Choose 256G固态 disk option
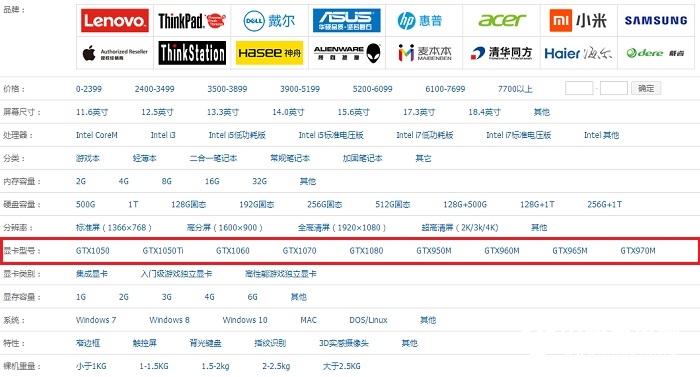This screenshot has height=377, width=700. point(325,205)
